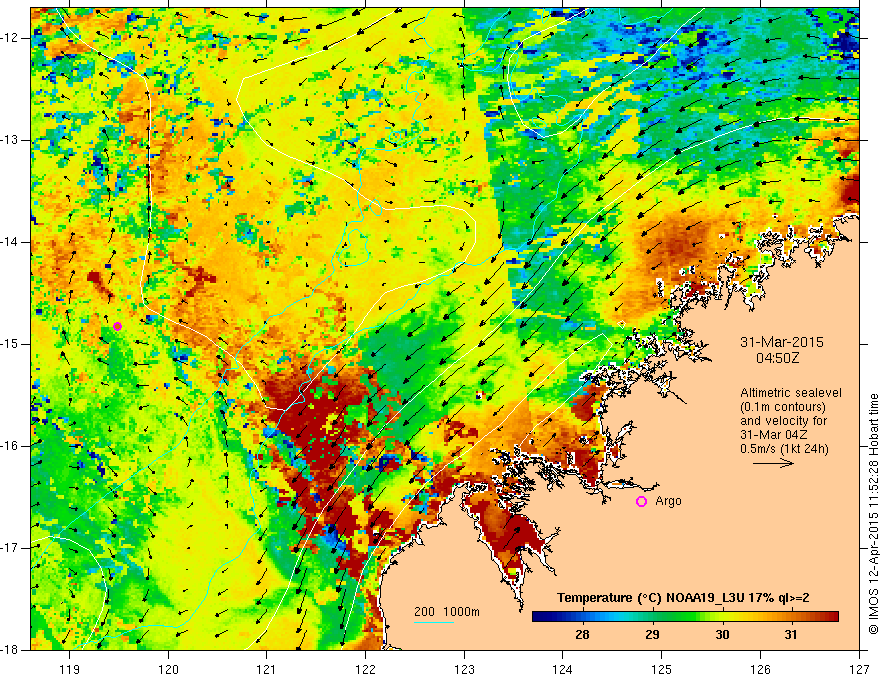
Task: Click longitude axis label 119
Action: (70, 669)
